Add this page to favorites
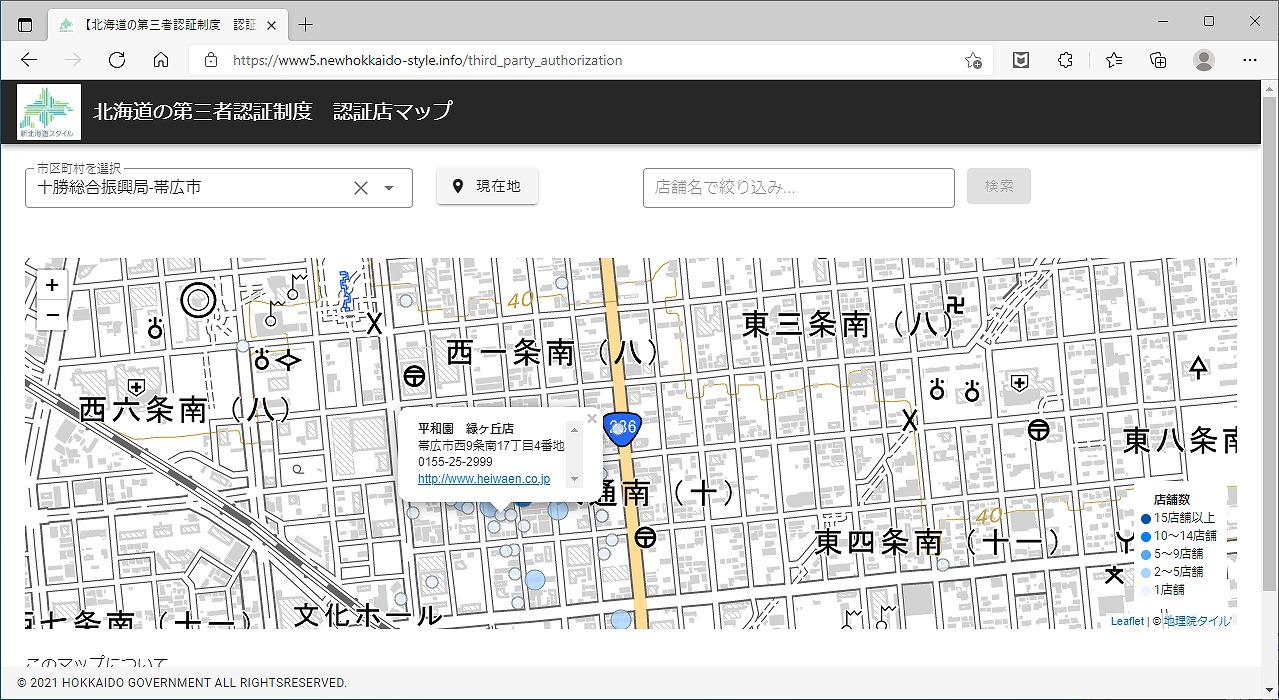Image resolution: width=1279 pixels, height=700 pixels. click(972, 60)
